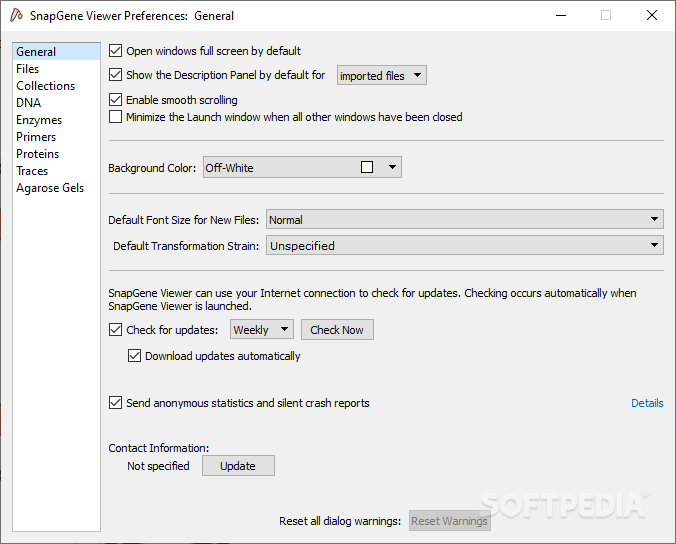
Task: Click the Not specified contact text
Action: coord(158,466)
